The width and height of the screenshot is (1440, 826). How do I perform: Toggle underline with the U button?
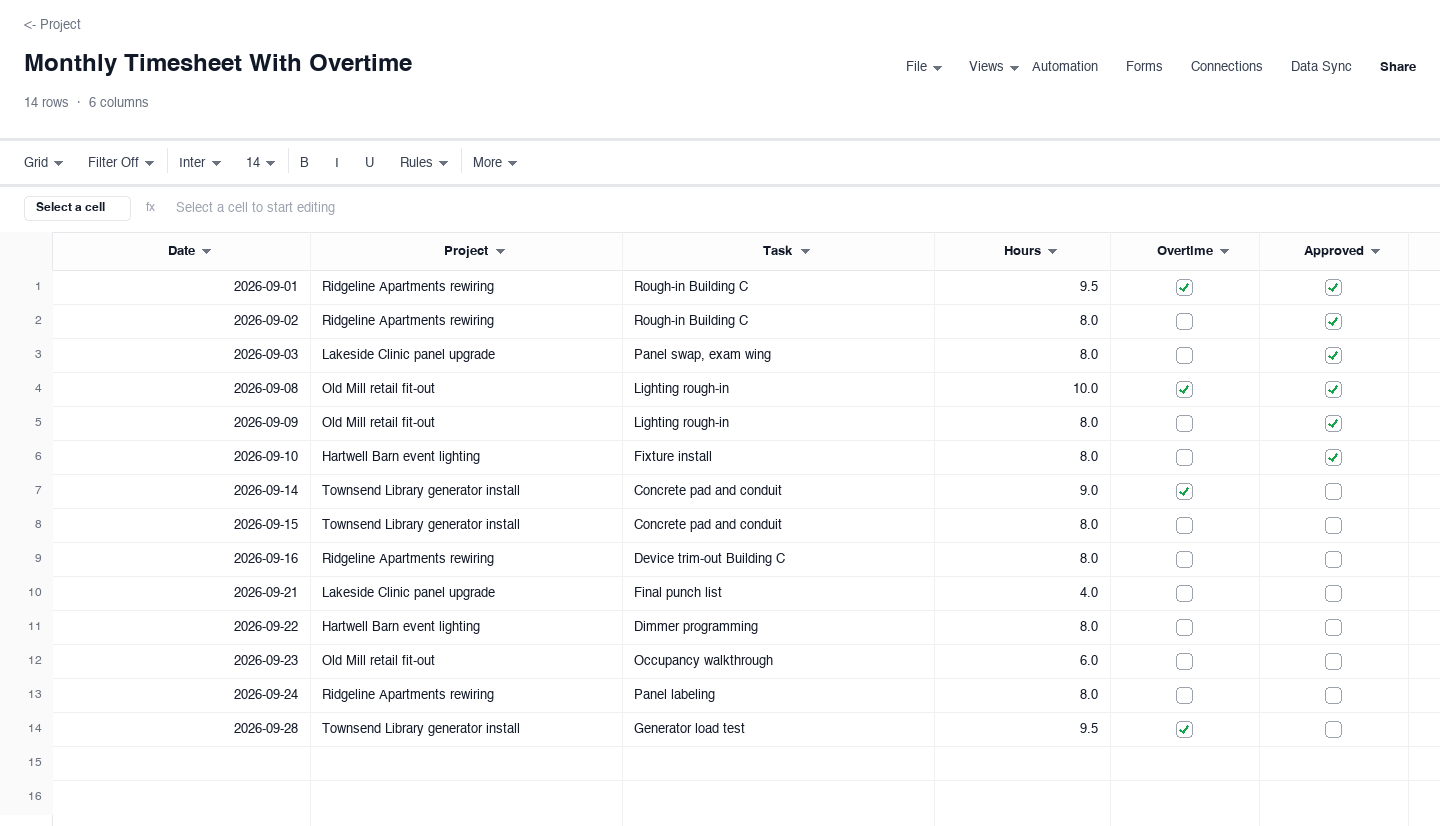[x=369, y=162]
